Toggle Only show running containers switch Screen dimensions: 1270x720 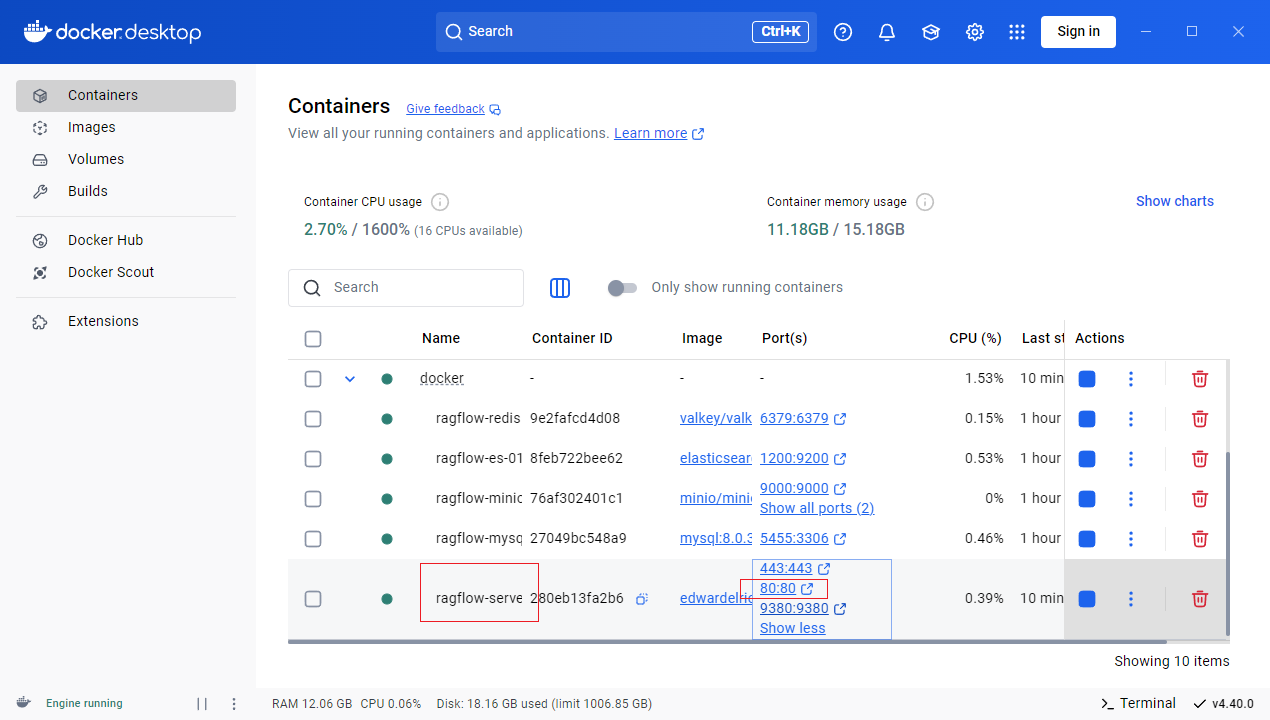622,288
